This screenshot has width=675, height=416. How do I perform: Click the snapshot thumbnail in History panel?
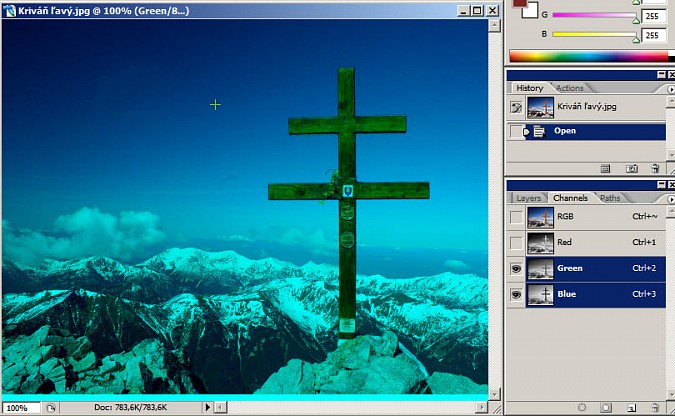pyautogui.click(x=540, y=107)
